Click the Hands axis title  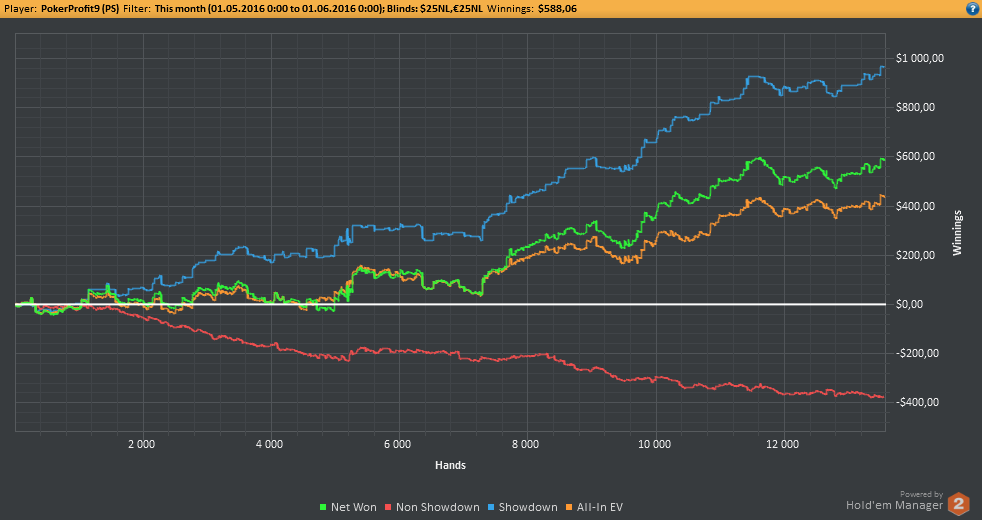[x=450, y=465]
